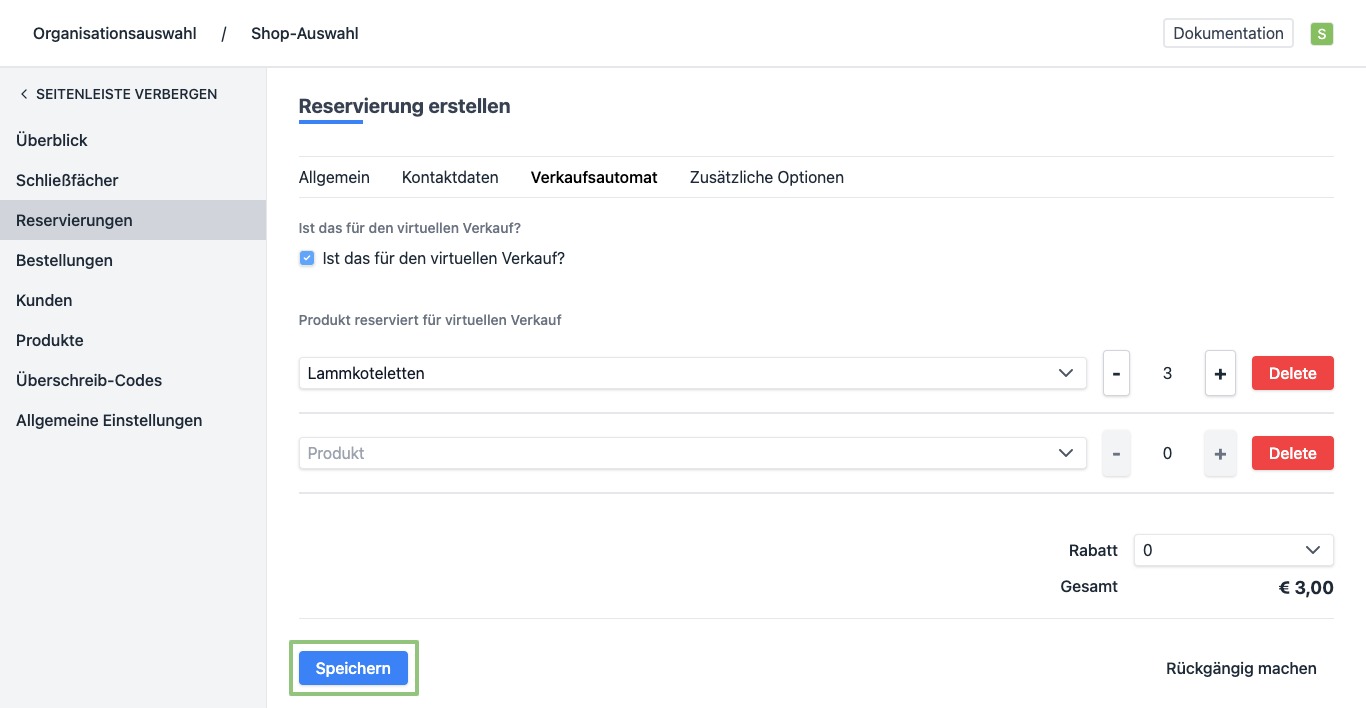The image size is (1366, 708).
Task: Hide the sidebar via Seitenleiste verbergen
Action: (118, 94)
